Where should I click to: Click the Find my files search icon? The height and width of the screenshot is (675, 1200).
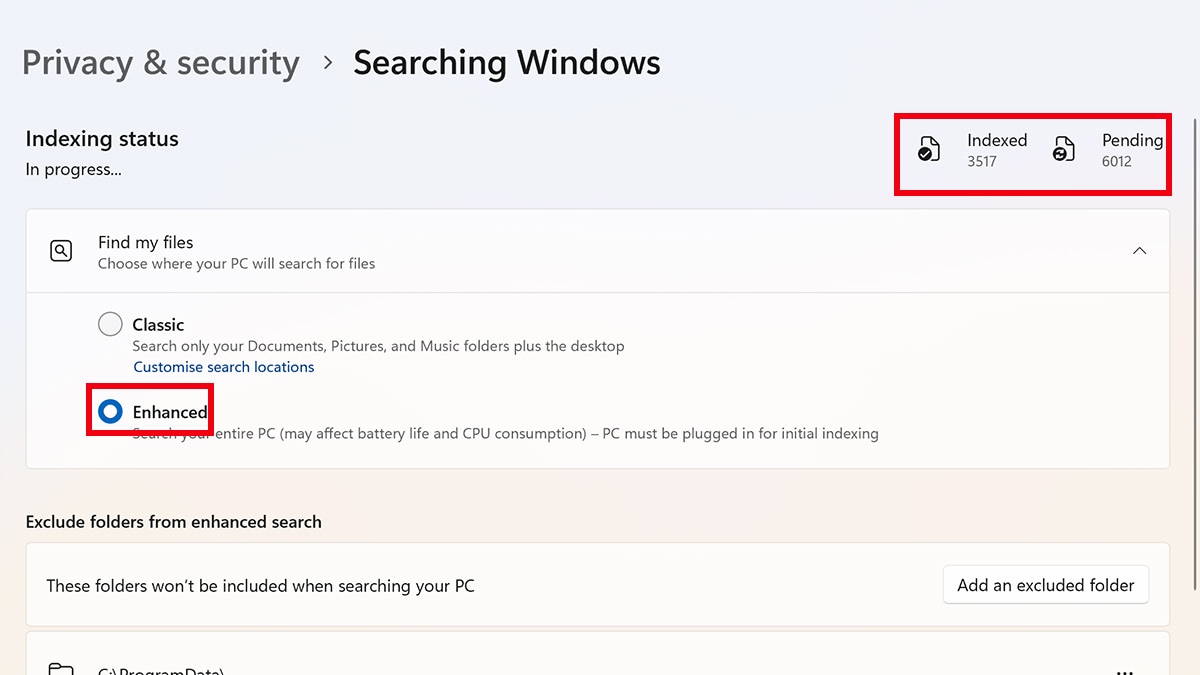click(61, 251)
